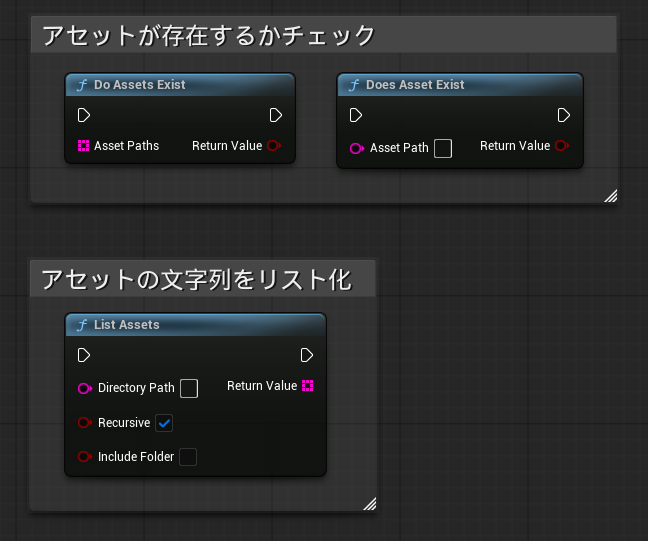Select the Do Assets Exist node title
Viewport: 648px width, 541px height.
coord(140,85)
